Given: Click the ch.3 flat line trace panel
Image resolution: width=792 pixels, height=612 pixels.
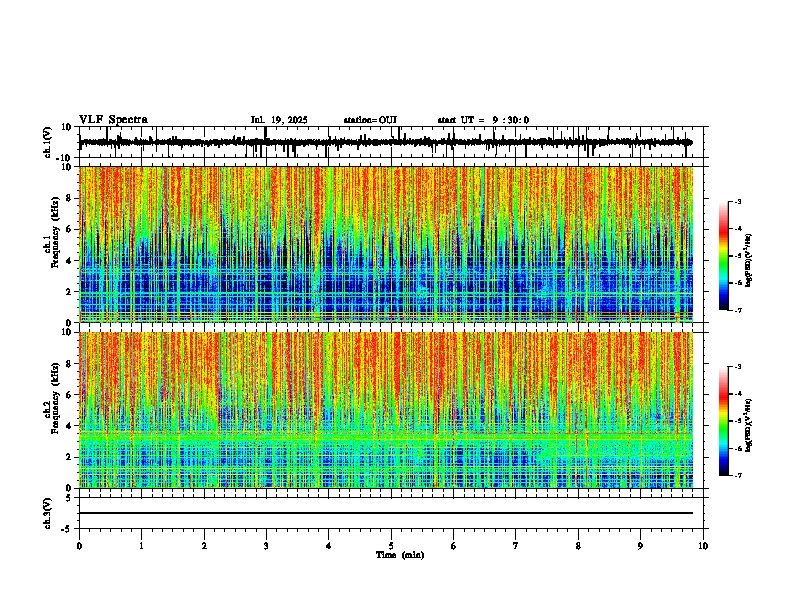Looking at the screenshot, I should pyautogui.click(x=393, y=513).
